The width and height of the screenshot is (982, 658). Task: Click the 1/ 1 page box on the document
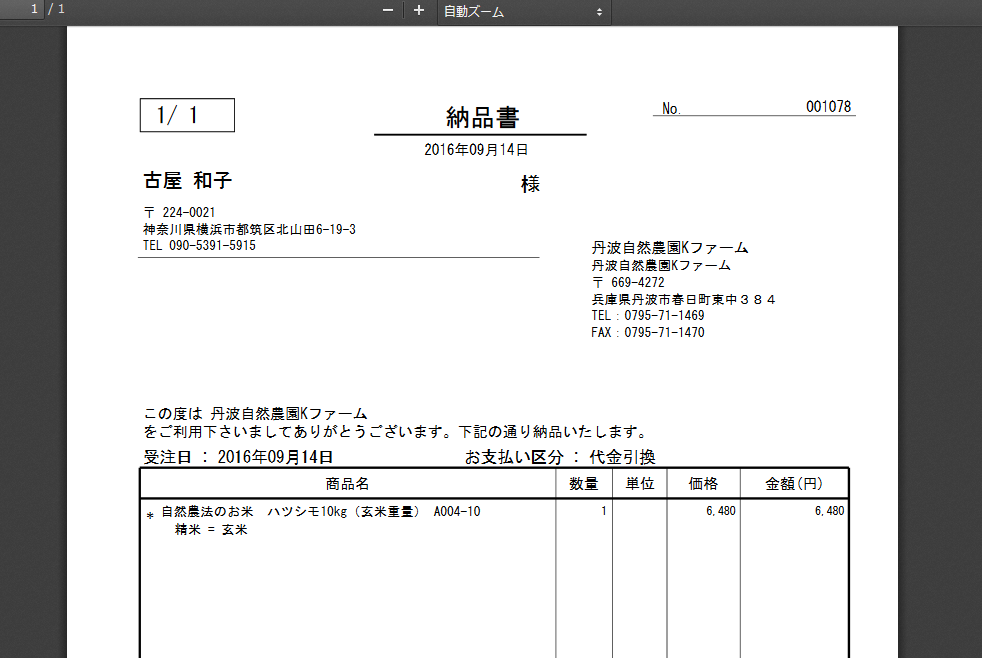(187, 115)
